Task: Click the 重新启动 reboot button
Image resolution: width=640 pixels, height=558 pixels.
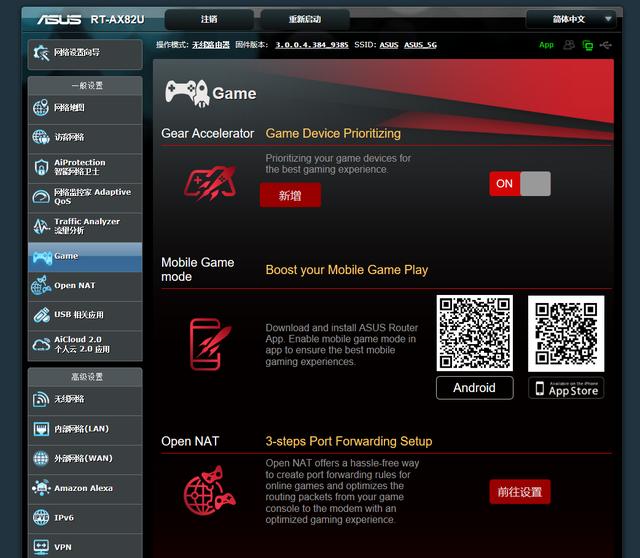Action: (x=305, y=19)
